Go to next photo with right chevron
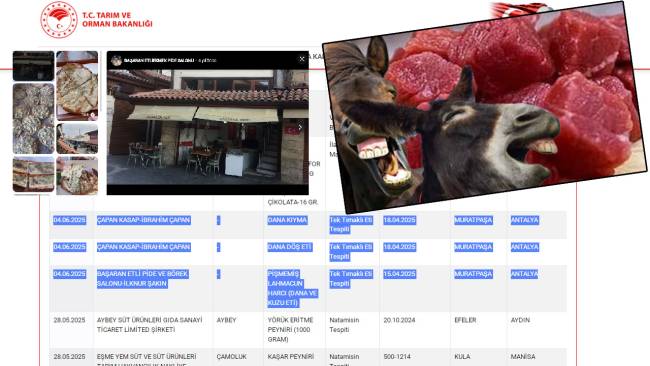The image size is (650, 366). pos(300,127)
